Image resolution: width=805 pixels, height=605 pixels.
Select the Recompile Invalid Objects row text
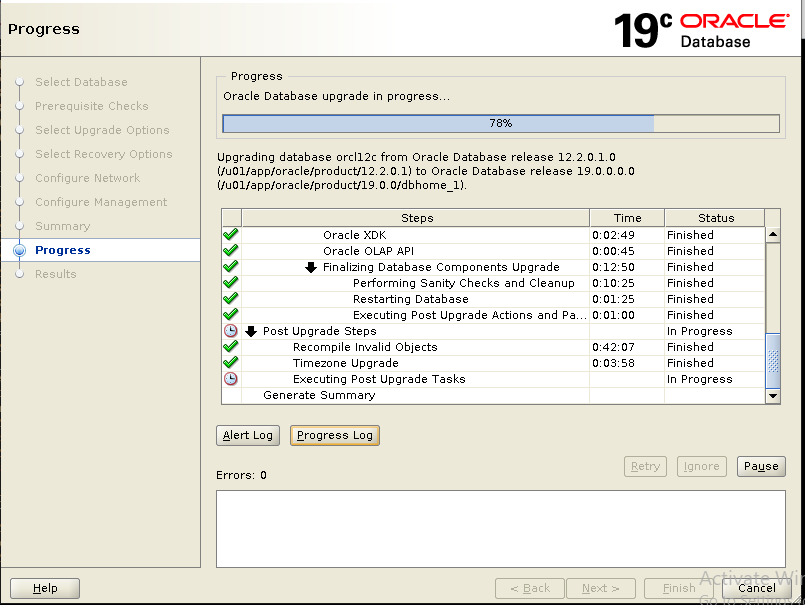365,347
